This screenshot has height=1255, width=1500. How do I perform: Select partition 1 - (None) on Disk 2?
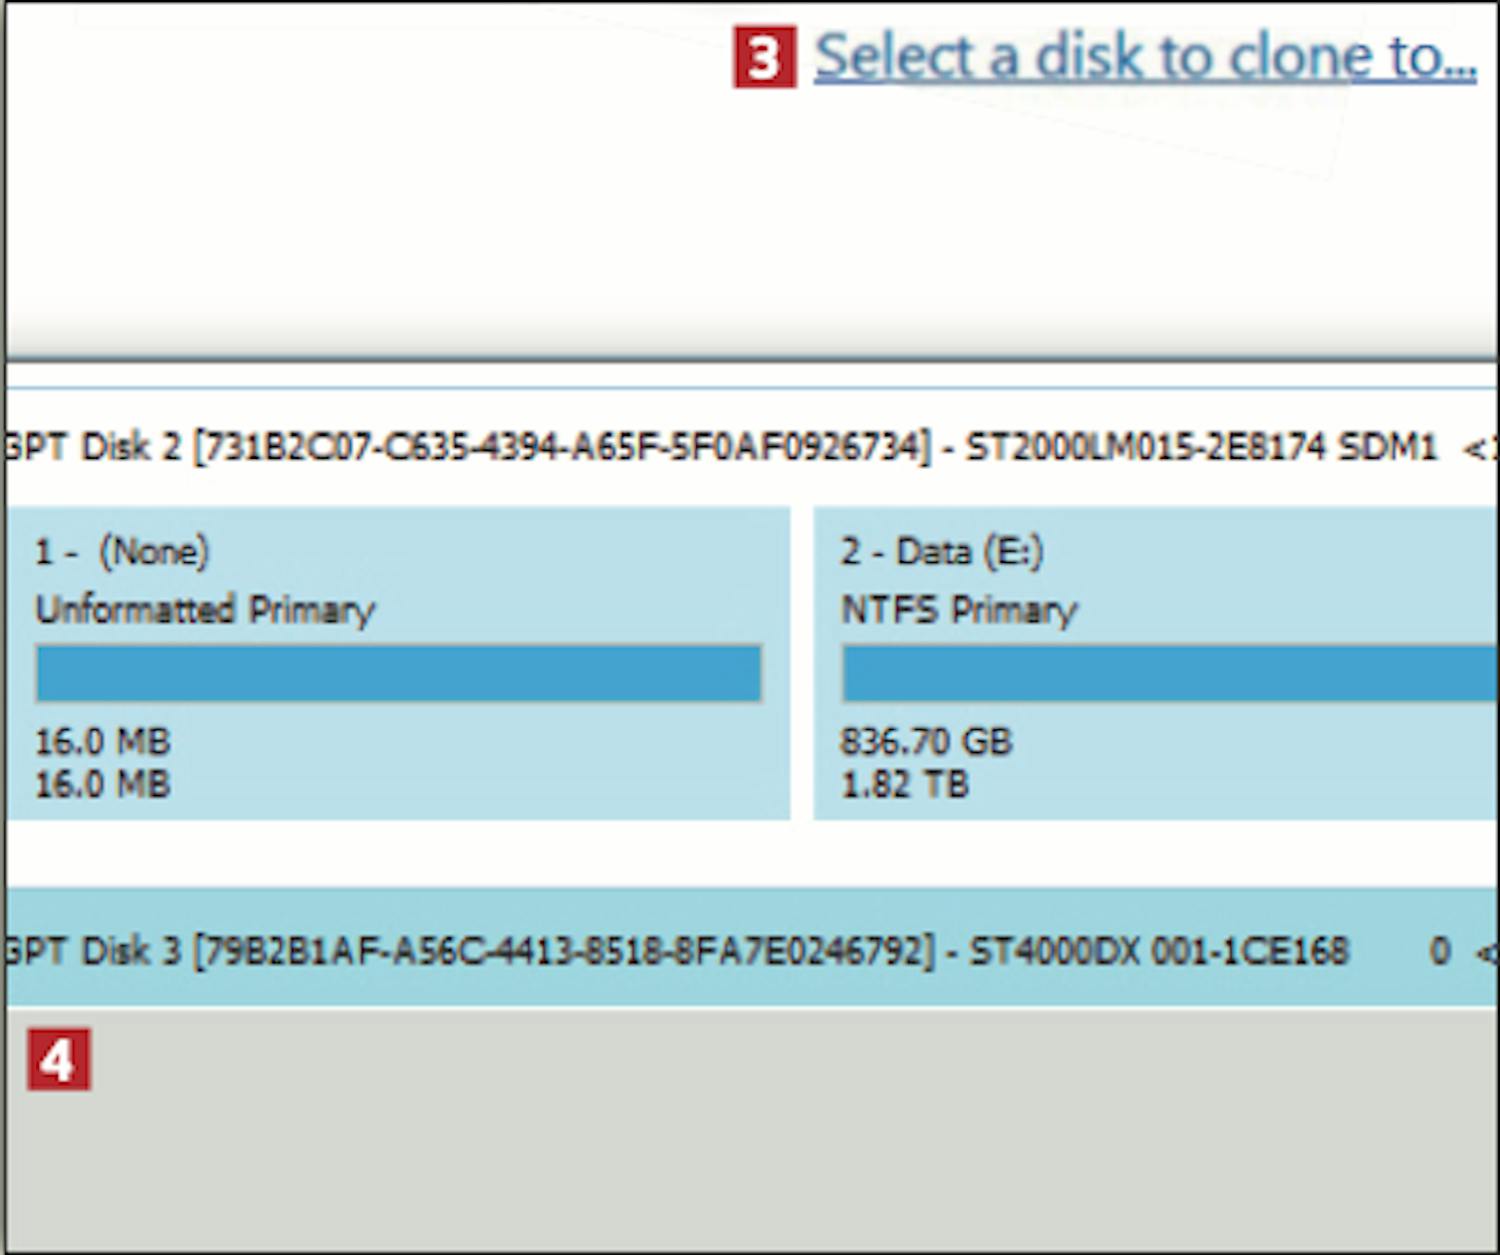point(398,664)
